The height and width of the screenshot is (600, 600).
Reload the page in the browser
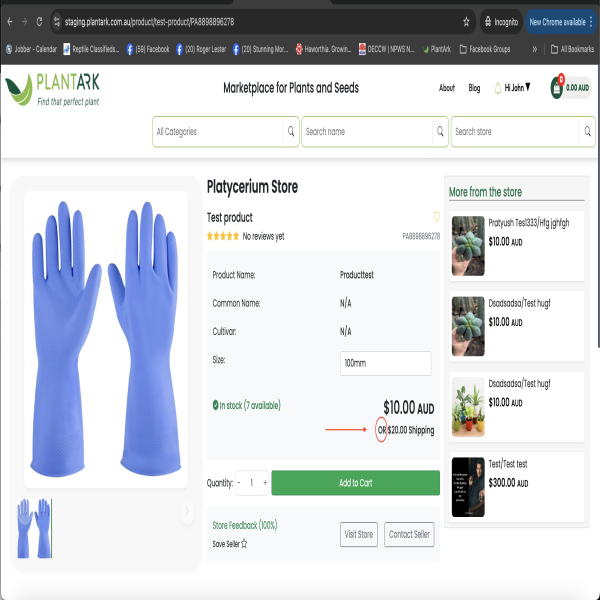[x=39, y=21]
